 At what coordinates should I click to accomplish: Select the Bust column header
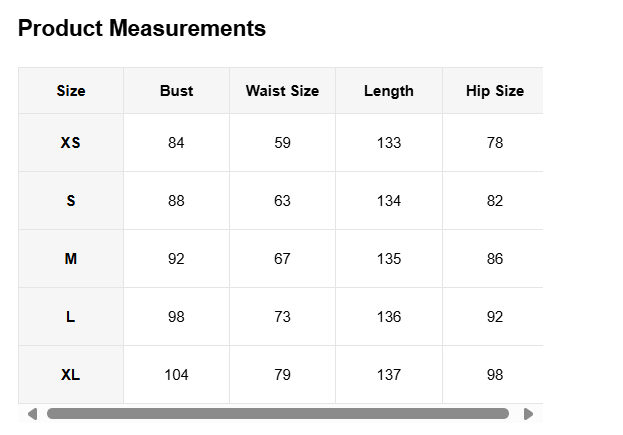[x=176, y=91]
